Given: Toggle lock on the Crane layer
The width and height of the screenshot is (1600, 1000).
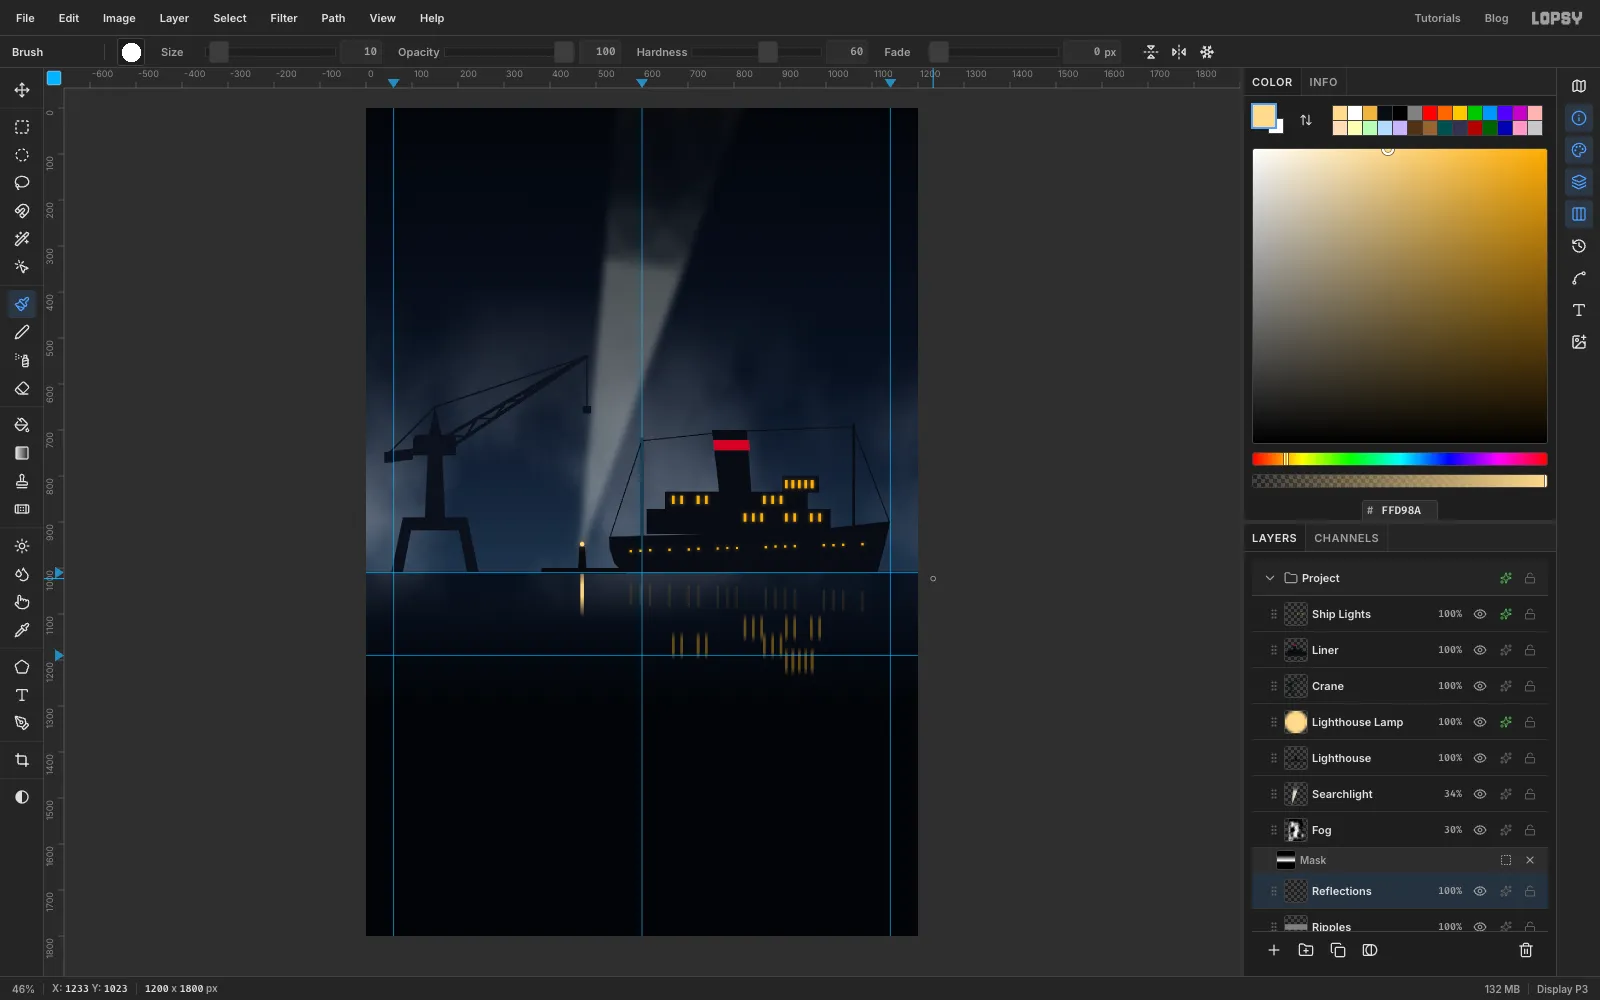Looking at the screenshot, I should pos(1530,686).
